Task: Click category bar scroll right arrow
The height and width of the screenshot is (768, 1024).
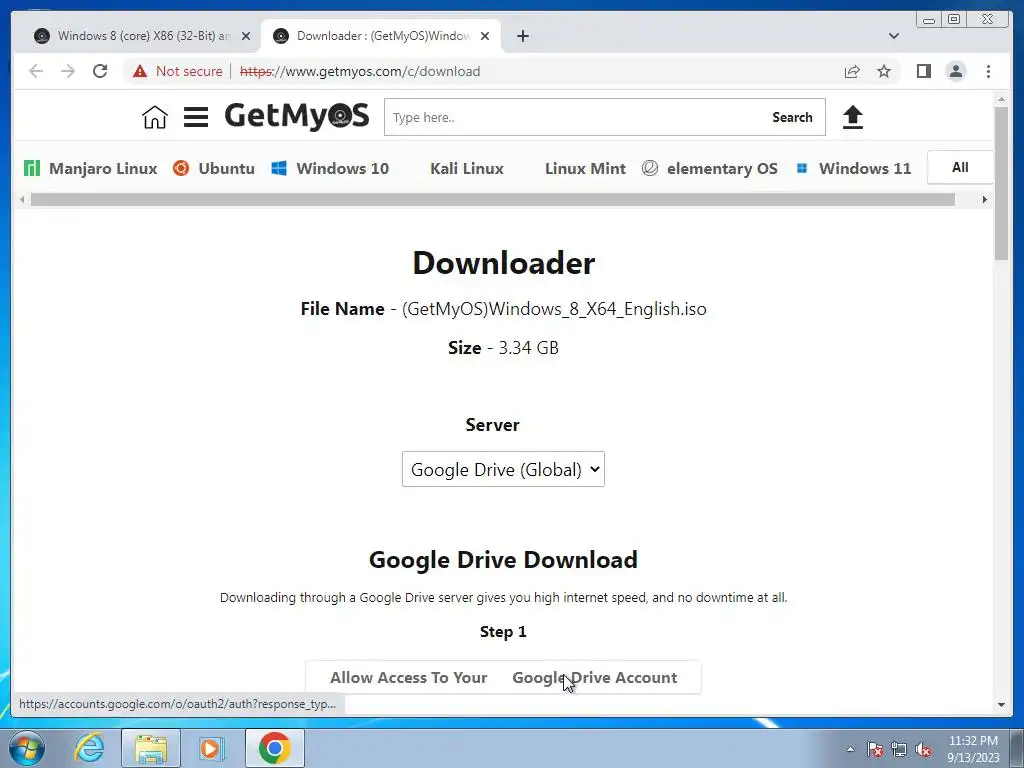Action: [985, 199]
